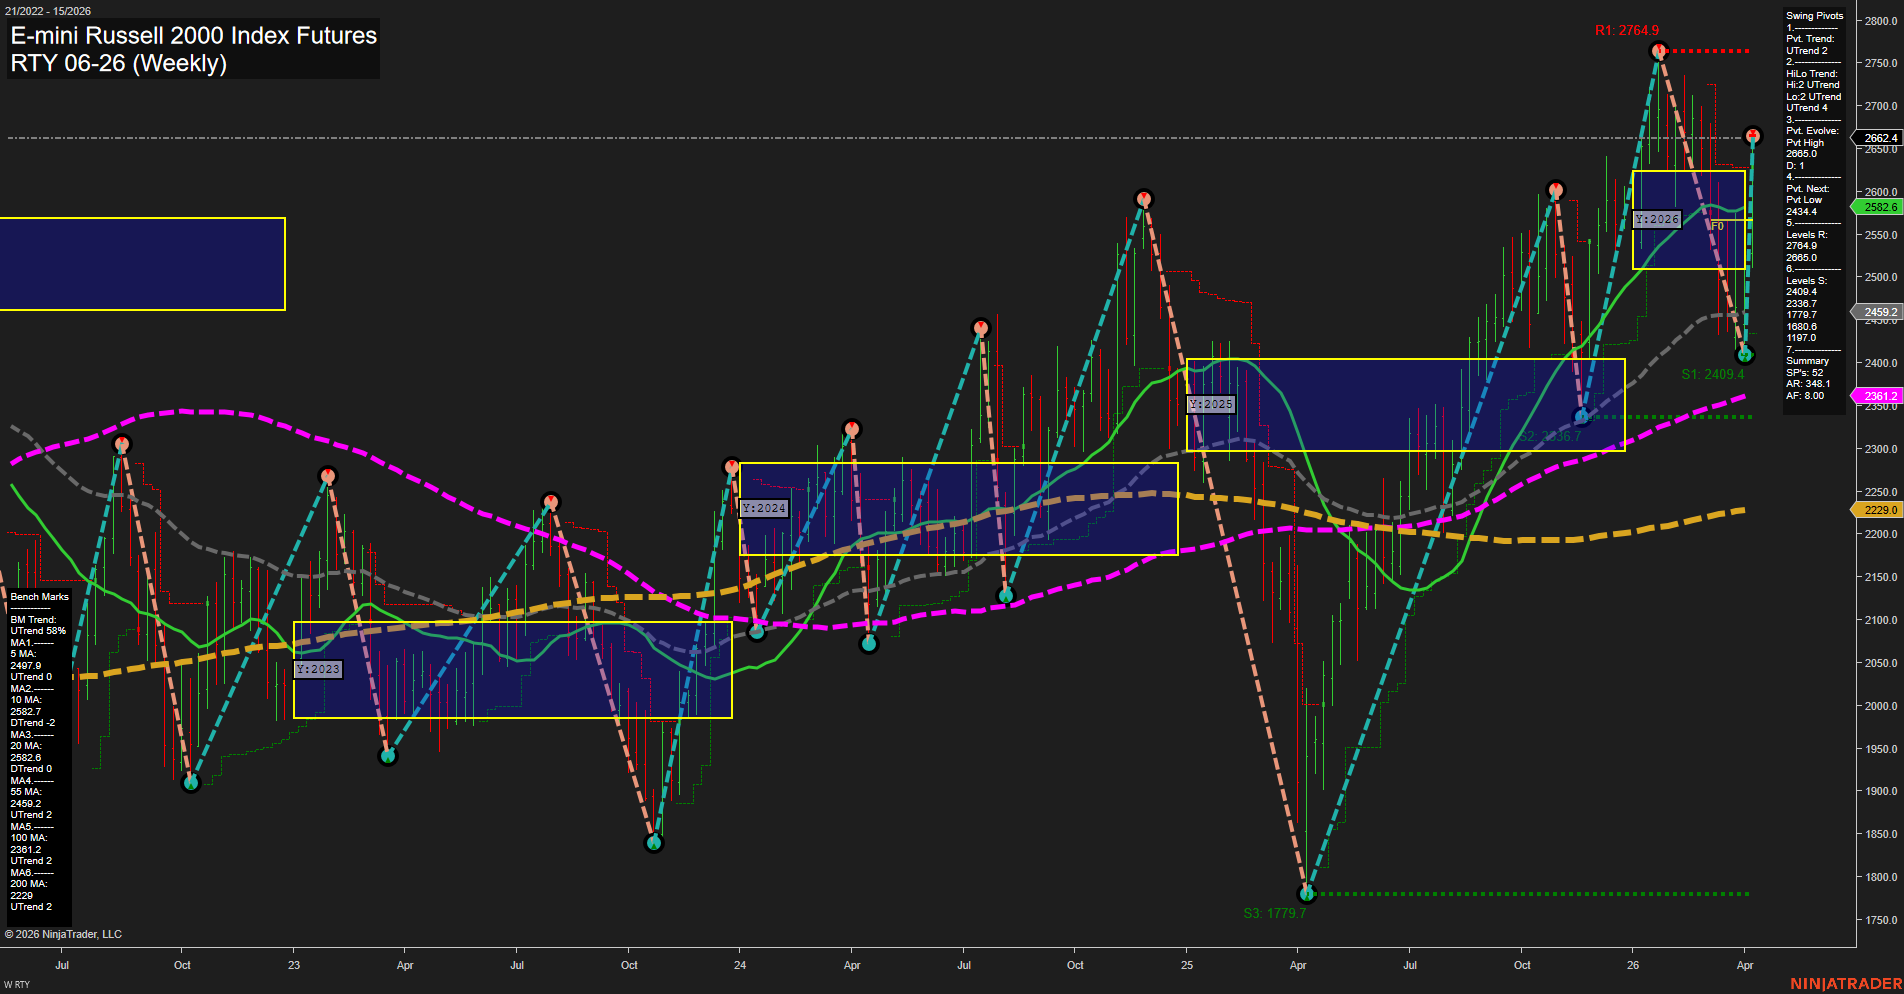Click the Y:2026 label inside the blue box
Viewport: 1904px width, 994px height.
pos(1656,219)
